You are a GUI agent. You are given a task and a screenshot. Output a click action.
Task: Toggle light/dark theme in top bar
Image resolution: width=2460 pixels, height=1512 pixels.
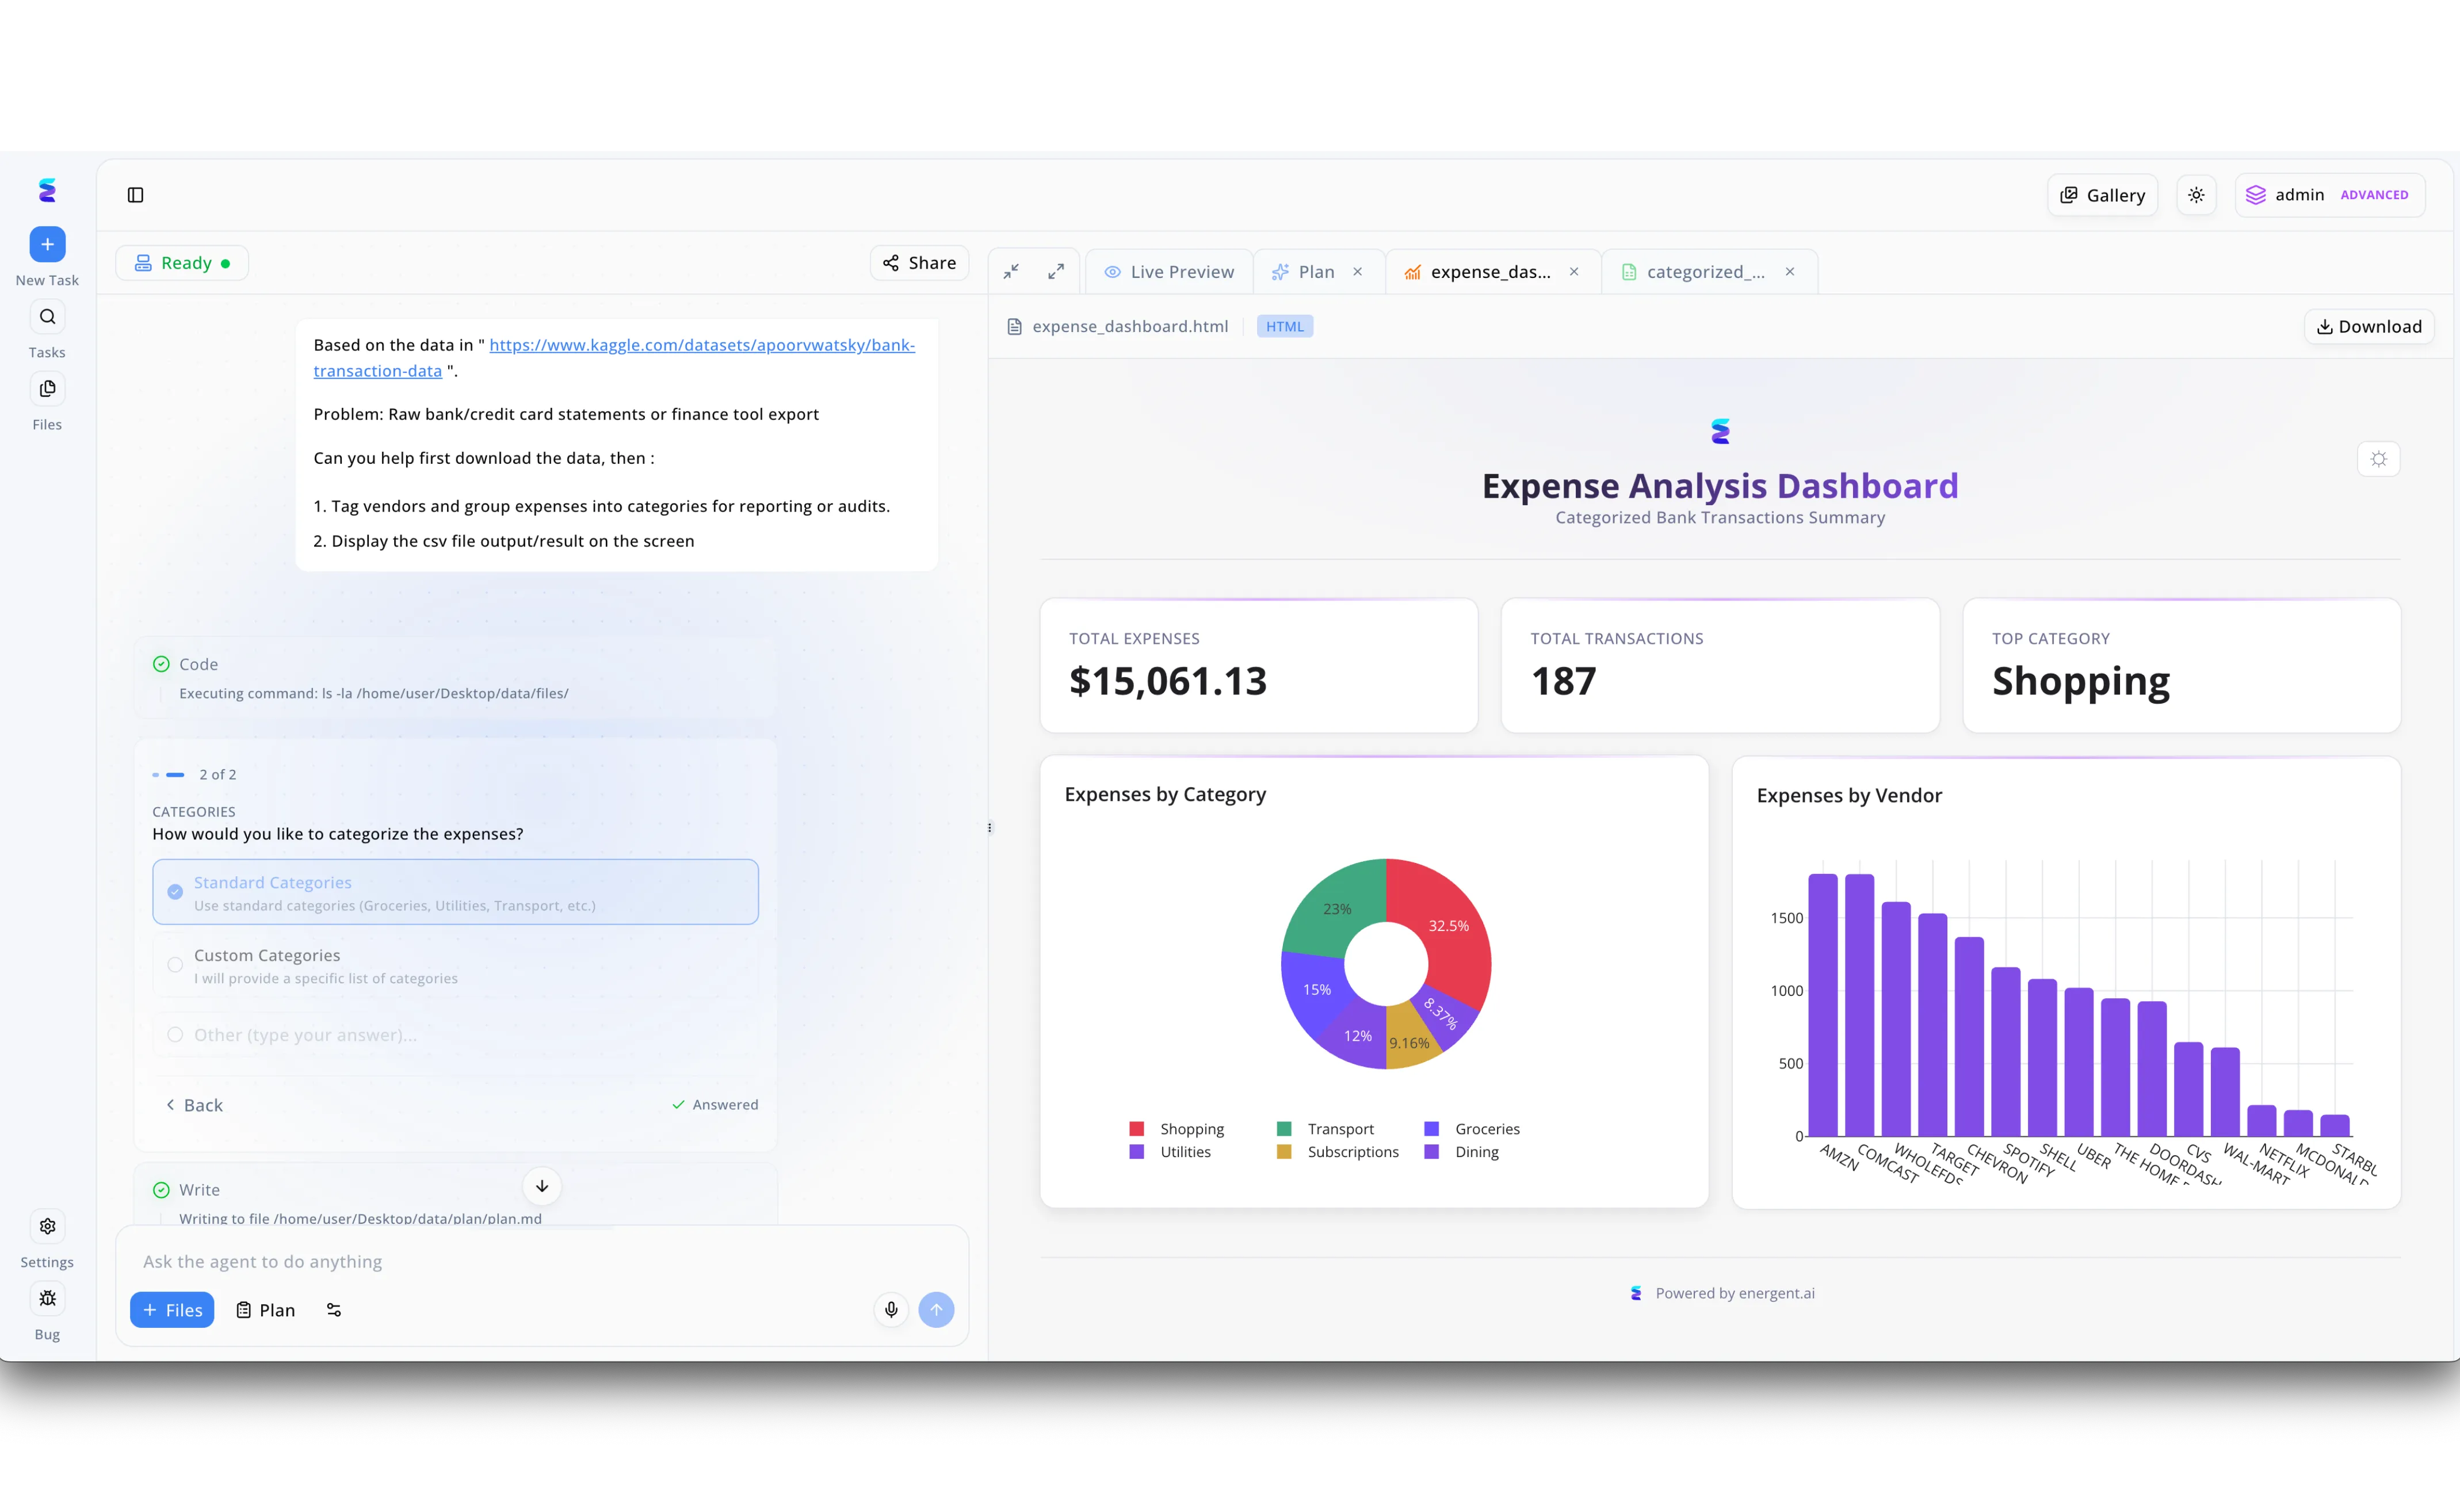point(2197,194)
